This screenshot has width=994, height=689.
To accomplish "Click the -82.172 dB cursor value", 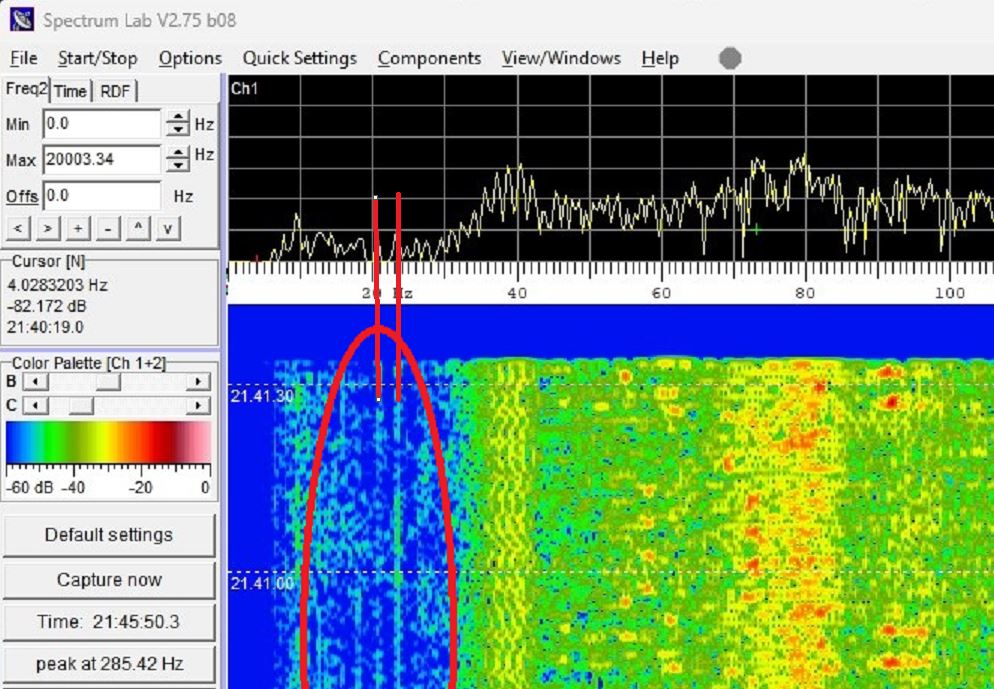I will pyautogui.click(x=47, y=307).
